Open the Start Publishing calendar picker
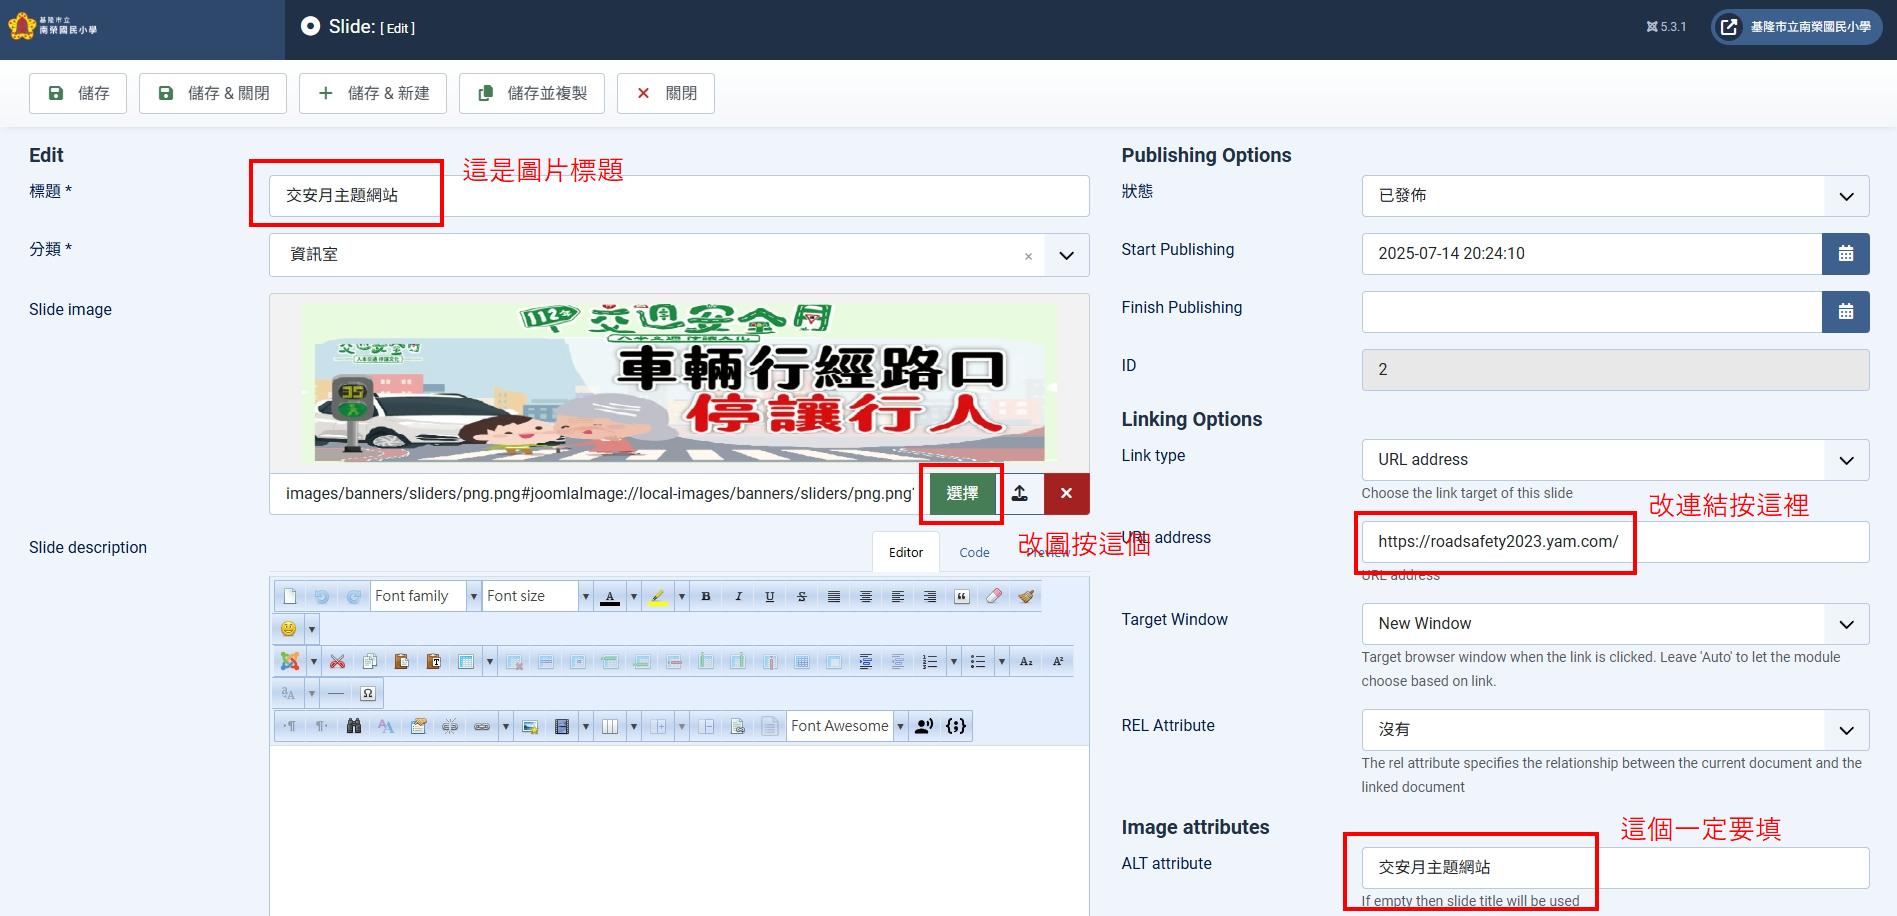 1845,254
